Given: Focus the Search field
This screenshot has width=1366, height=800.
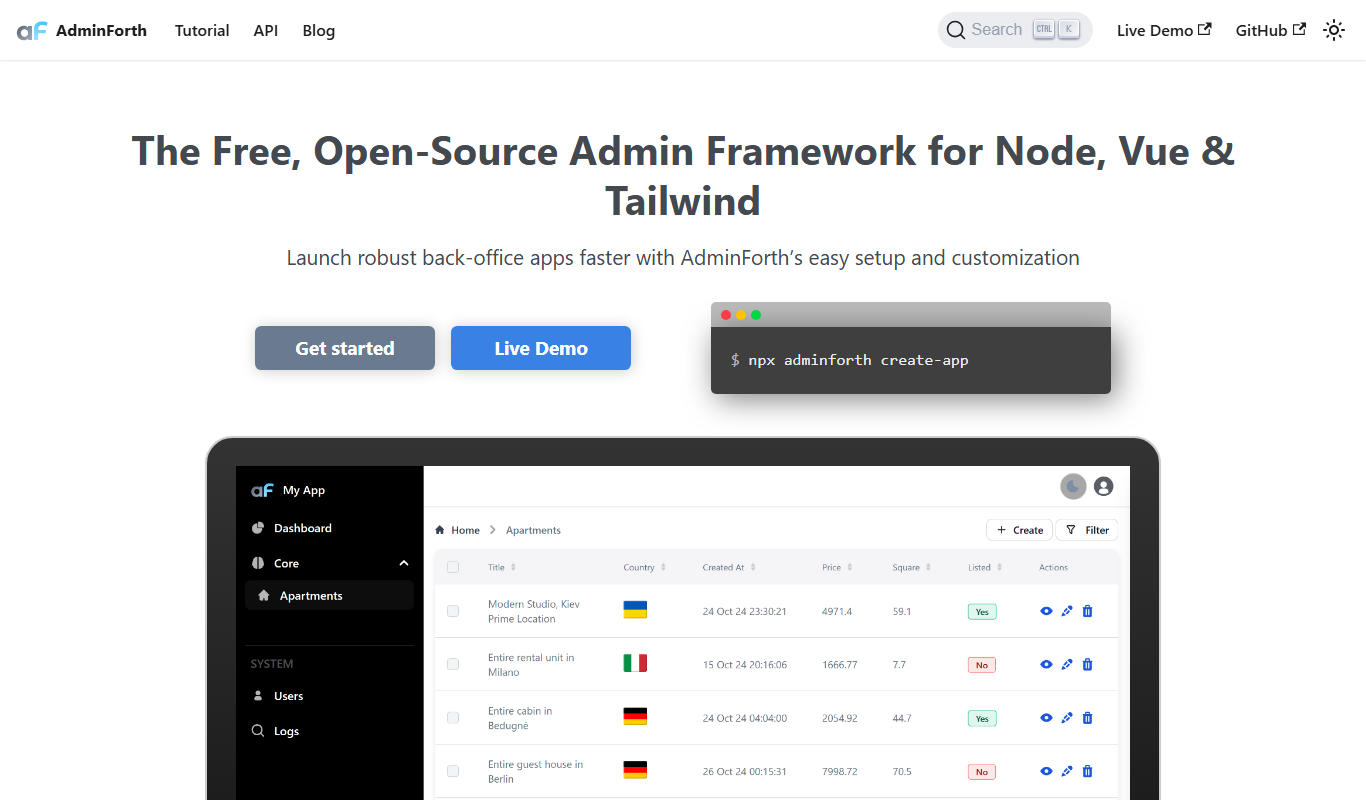Looking at the screenshot, I should tap(1015, 30).
